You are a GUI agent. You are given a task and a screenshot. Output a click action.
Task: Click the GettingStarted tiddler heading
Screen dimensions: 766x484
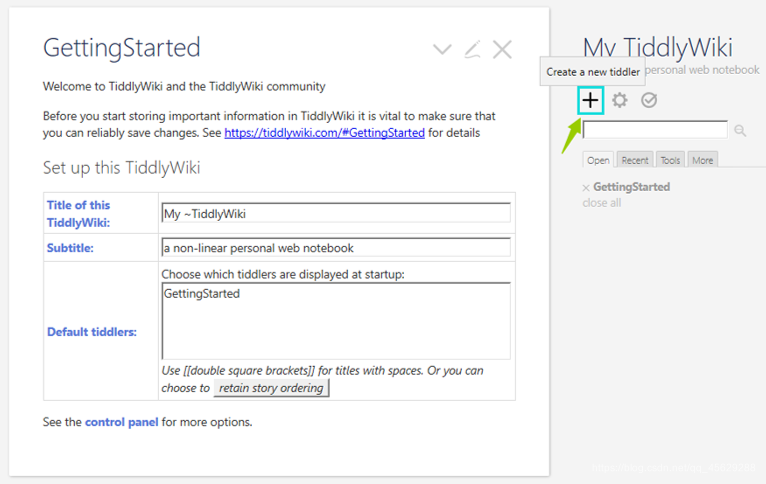[122, 48]
